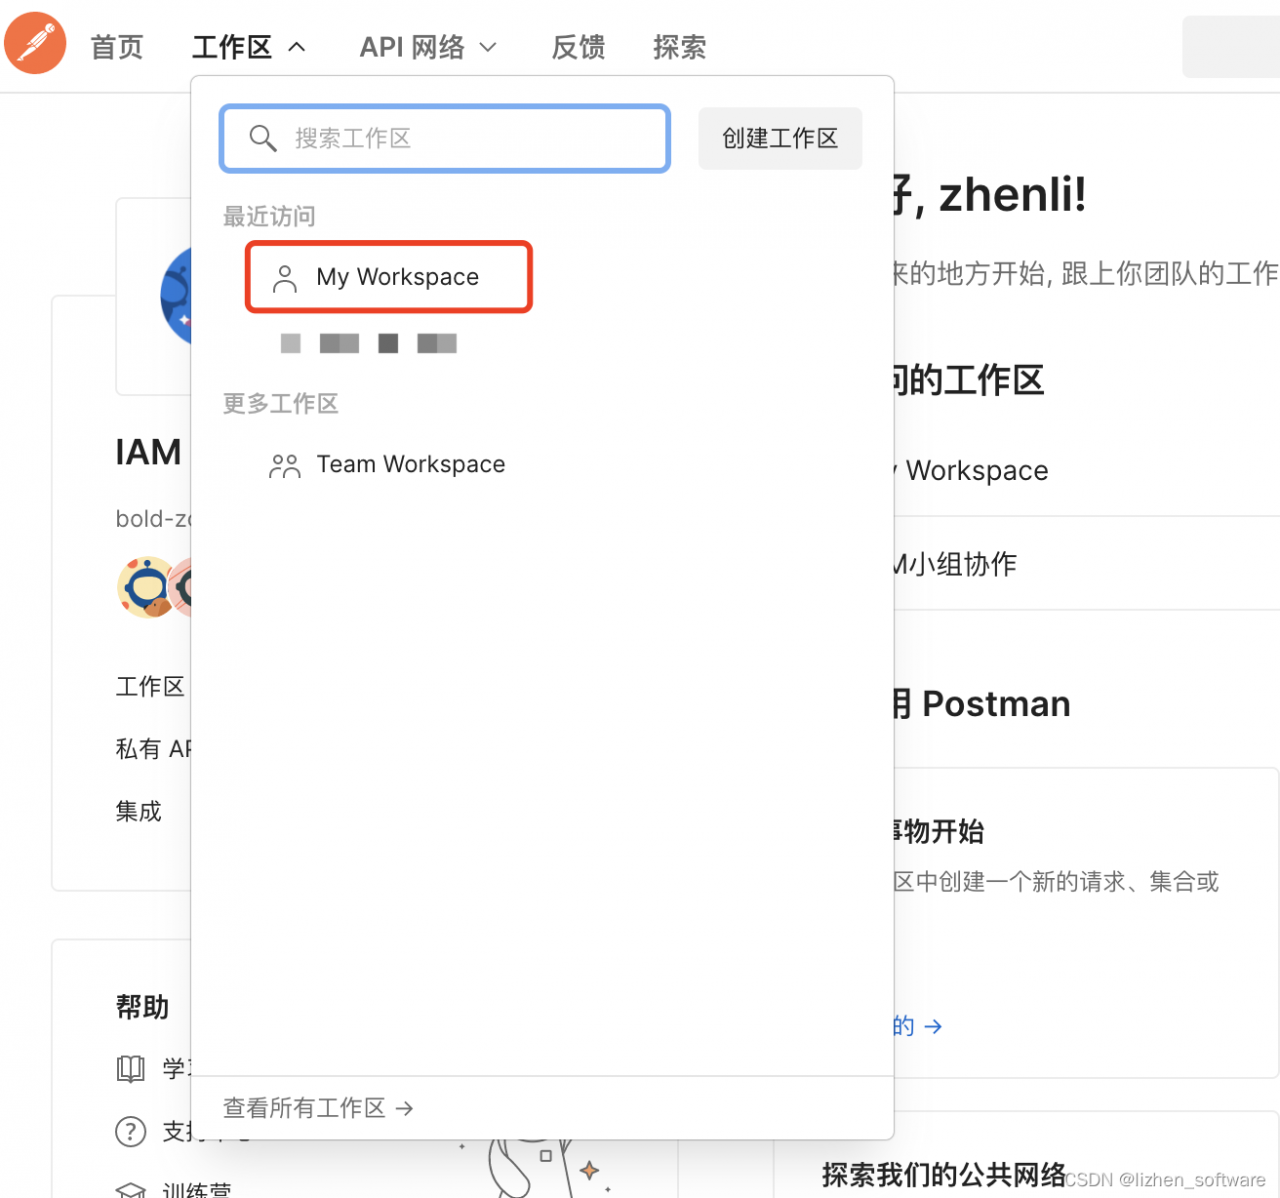Expand the API 网络 dropdown
Image resolution: width=1280 pixels, height=1198 pixels.
428,47
